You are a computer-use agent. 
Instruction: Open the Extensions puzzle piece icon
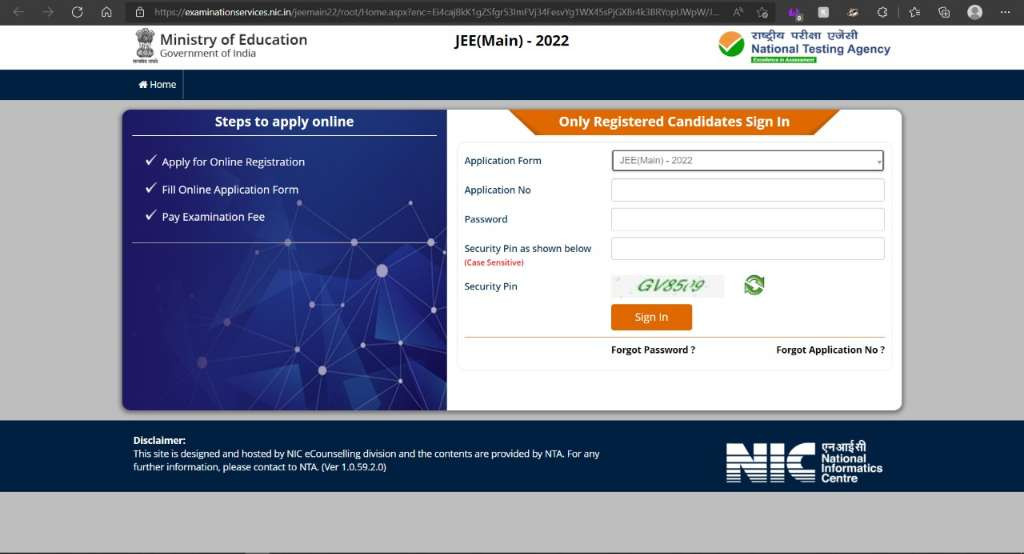[882, 12]
